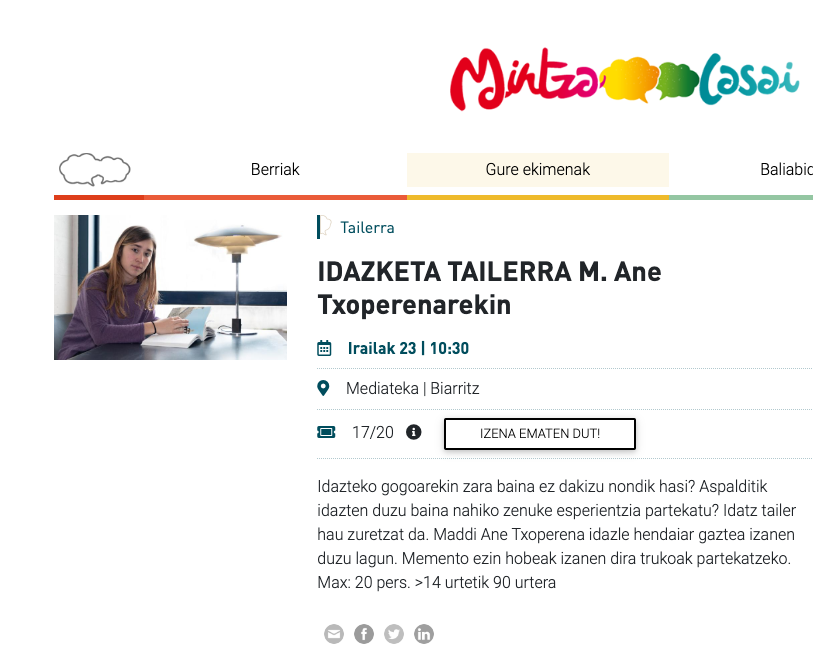Click the Irailak 23 | 10:30 date
Screen dimensions: 813x653
click(x=408, y=348)
